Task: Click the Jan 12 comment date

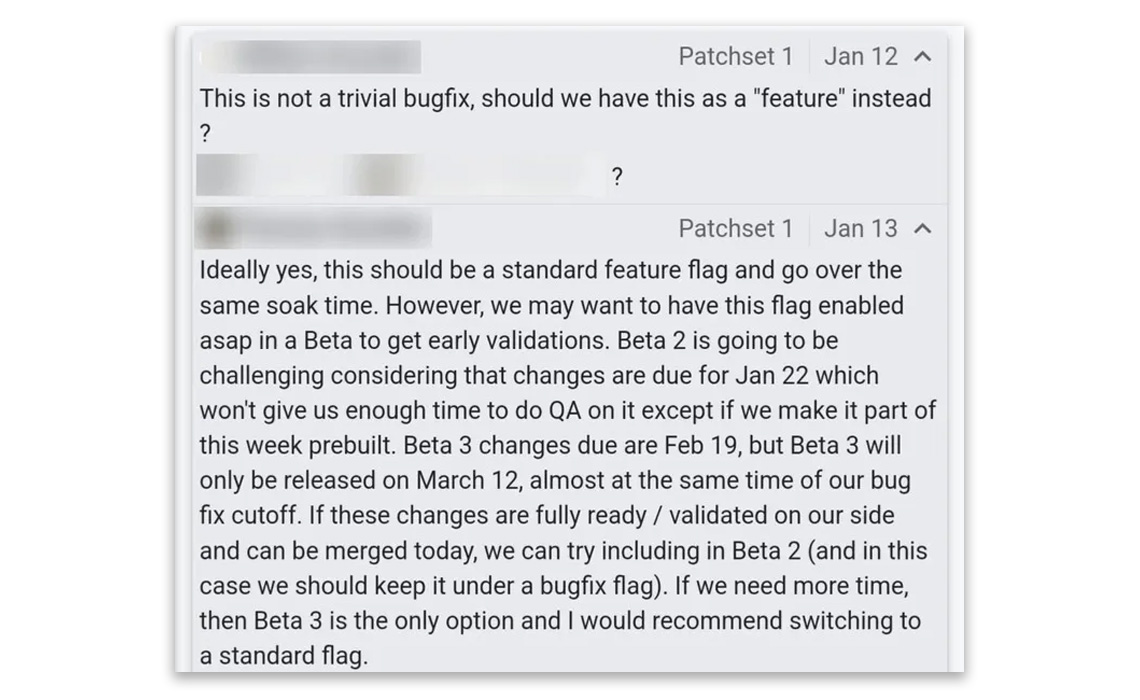Action: tap(860, 57)
